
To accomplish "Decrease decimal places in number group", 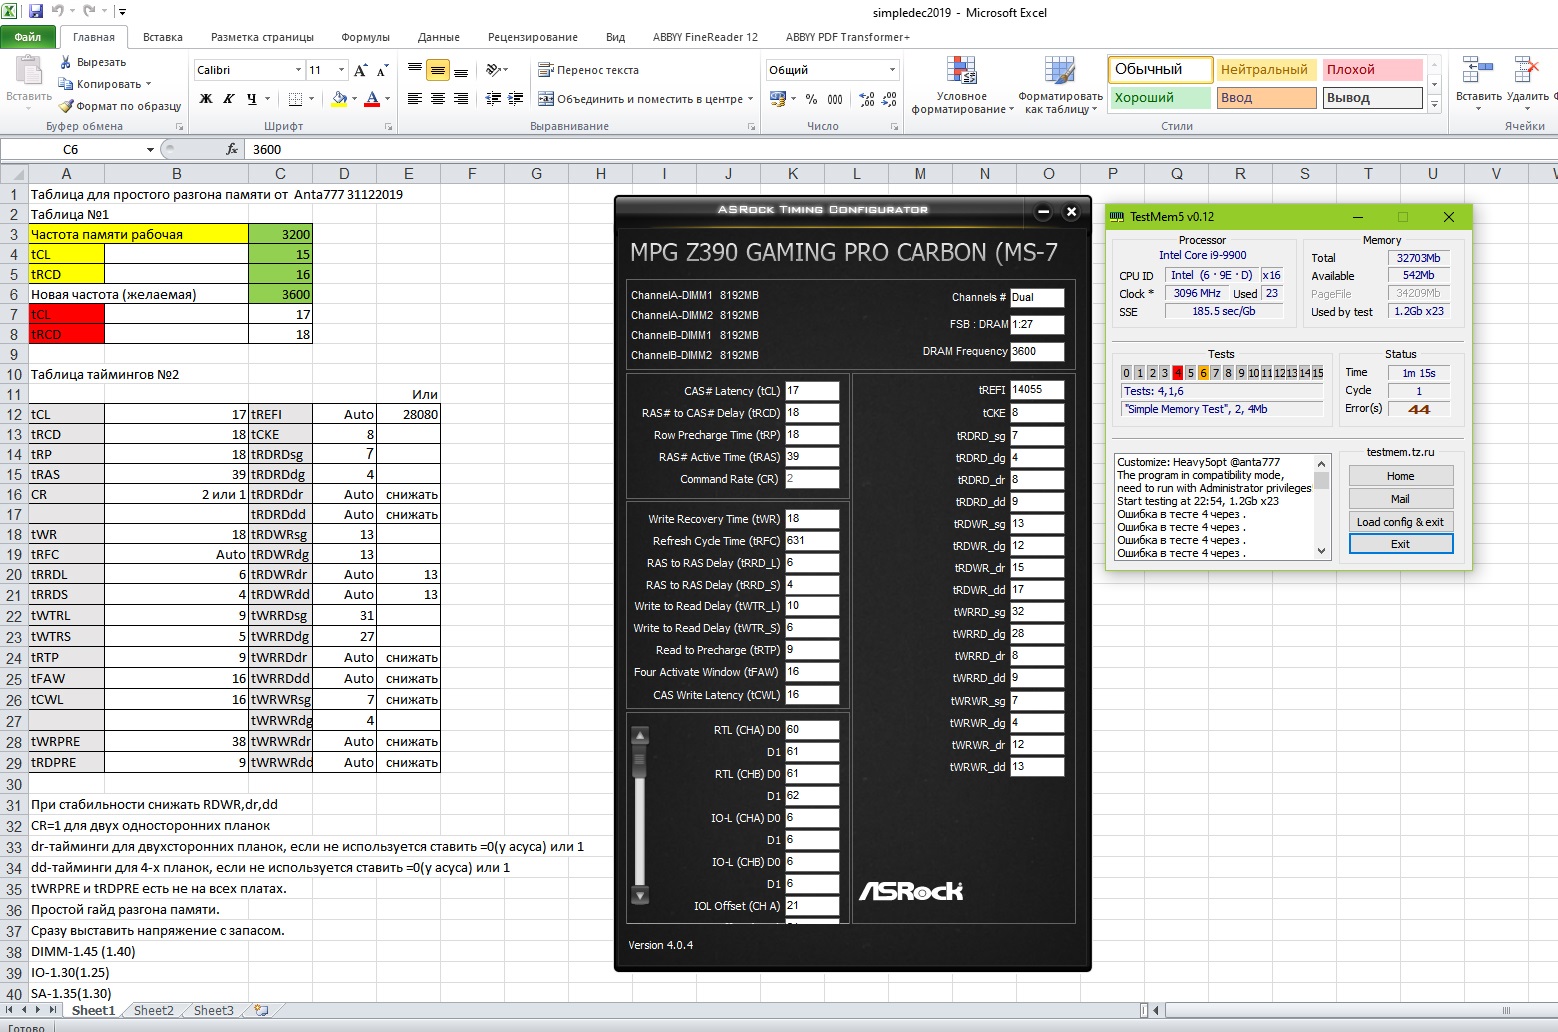I will pos(889,99).
